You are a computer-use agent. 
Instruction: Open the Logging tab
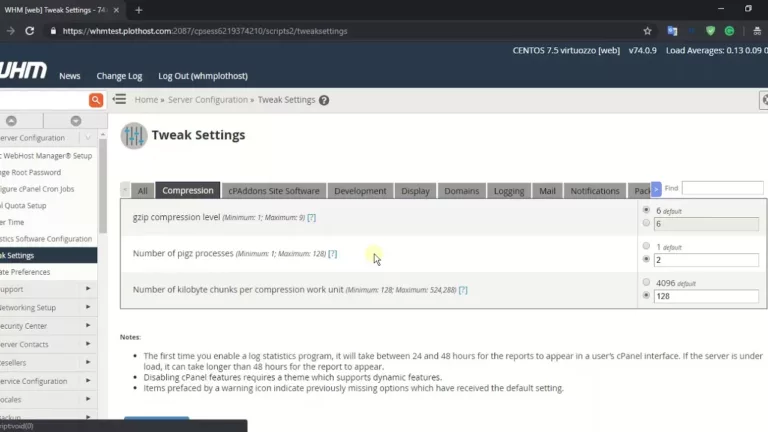[x=509, y=191]
